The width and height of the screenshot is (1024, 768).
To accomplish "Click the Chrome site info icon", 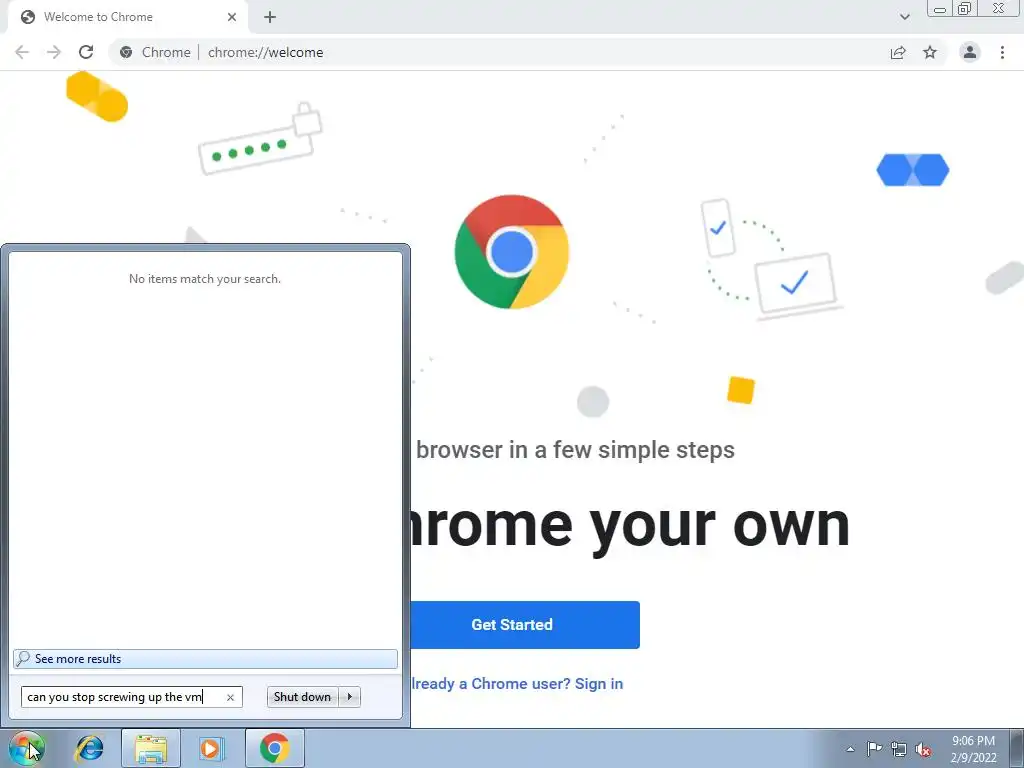I will tap(126, 52).
